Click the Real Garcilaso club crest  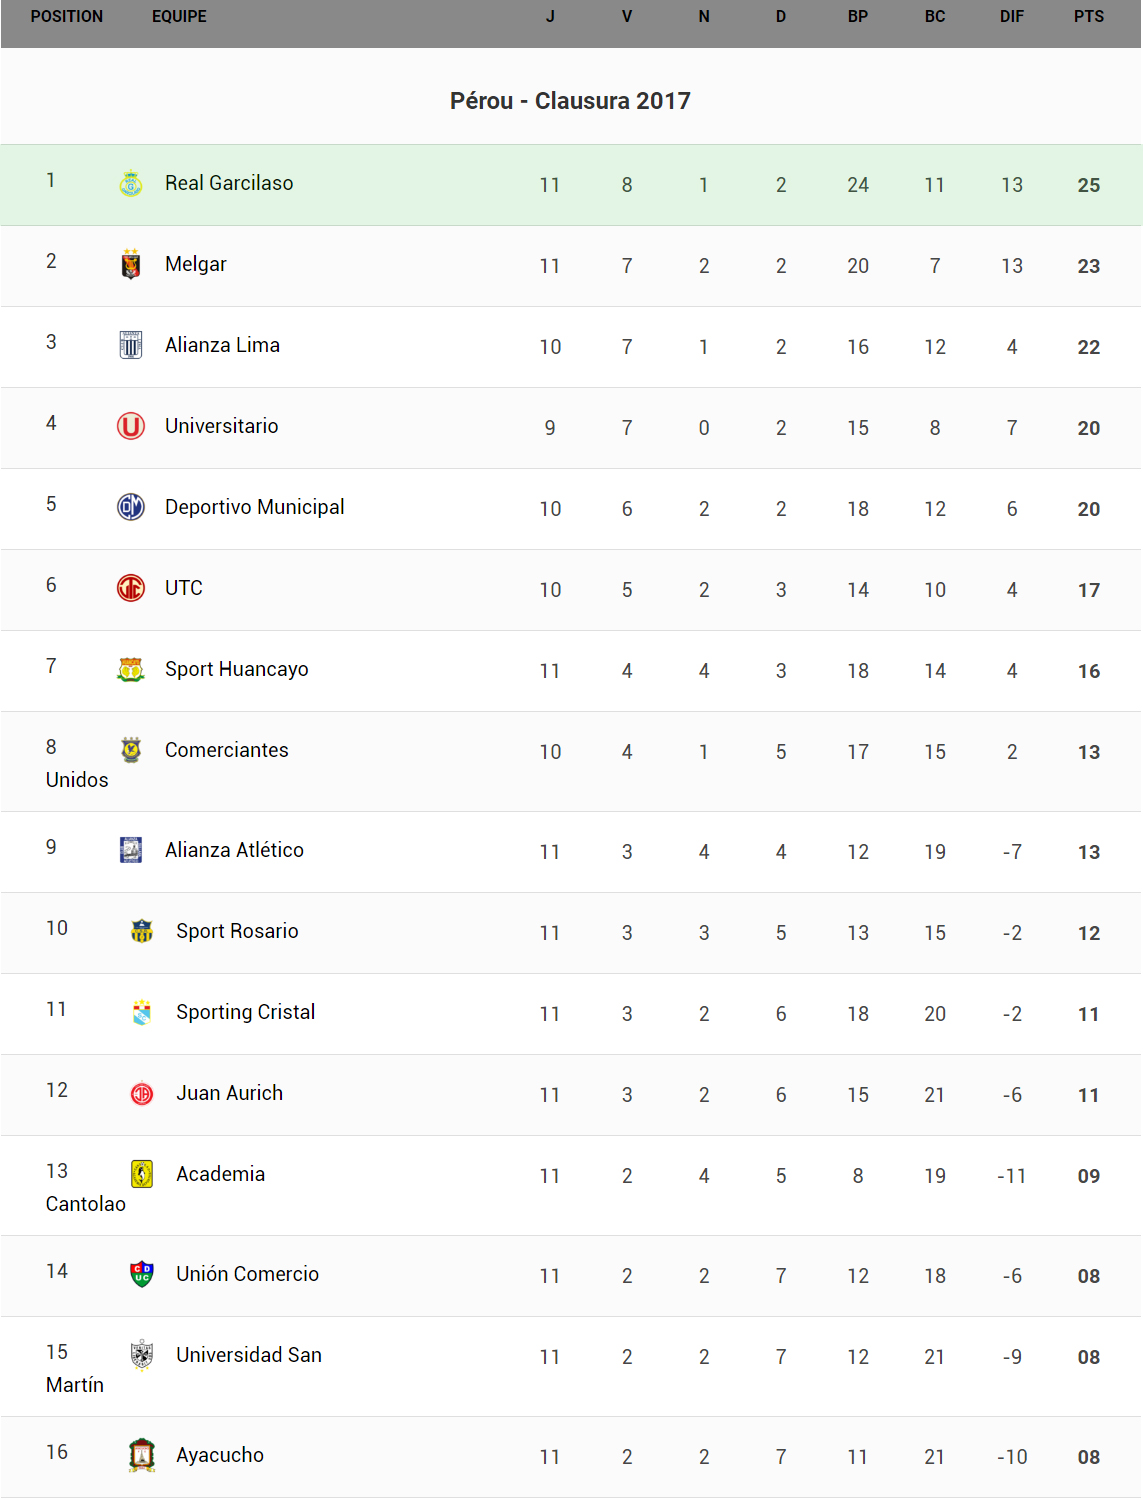click(x=131, y=183)
